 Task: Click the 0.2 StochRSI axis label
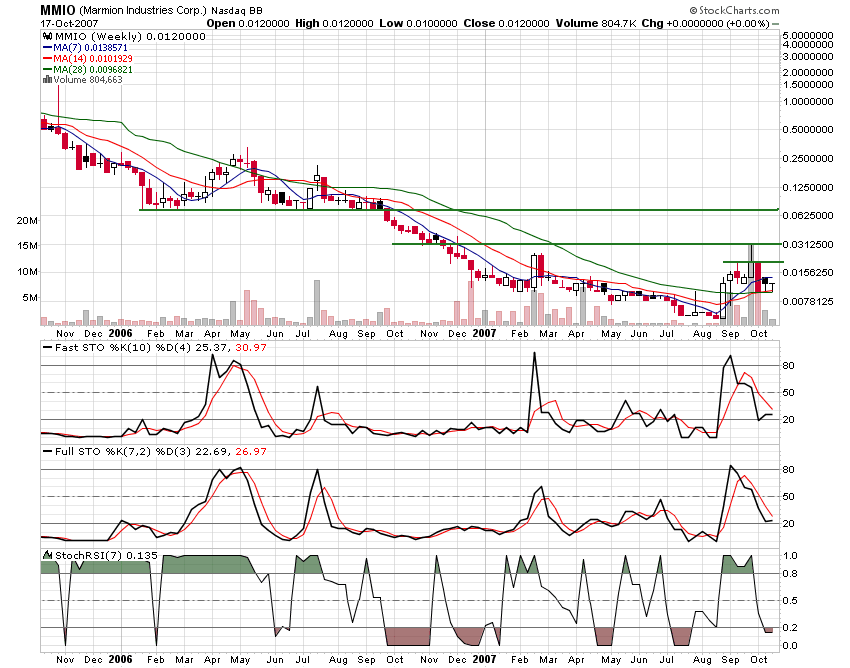[x=790, y=627]
